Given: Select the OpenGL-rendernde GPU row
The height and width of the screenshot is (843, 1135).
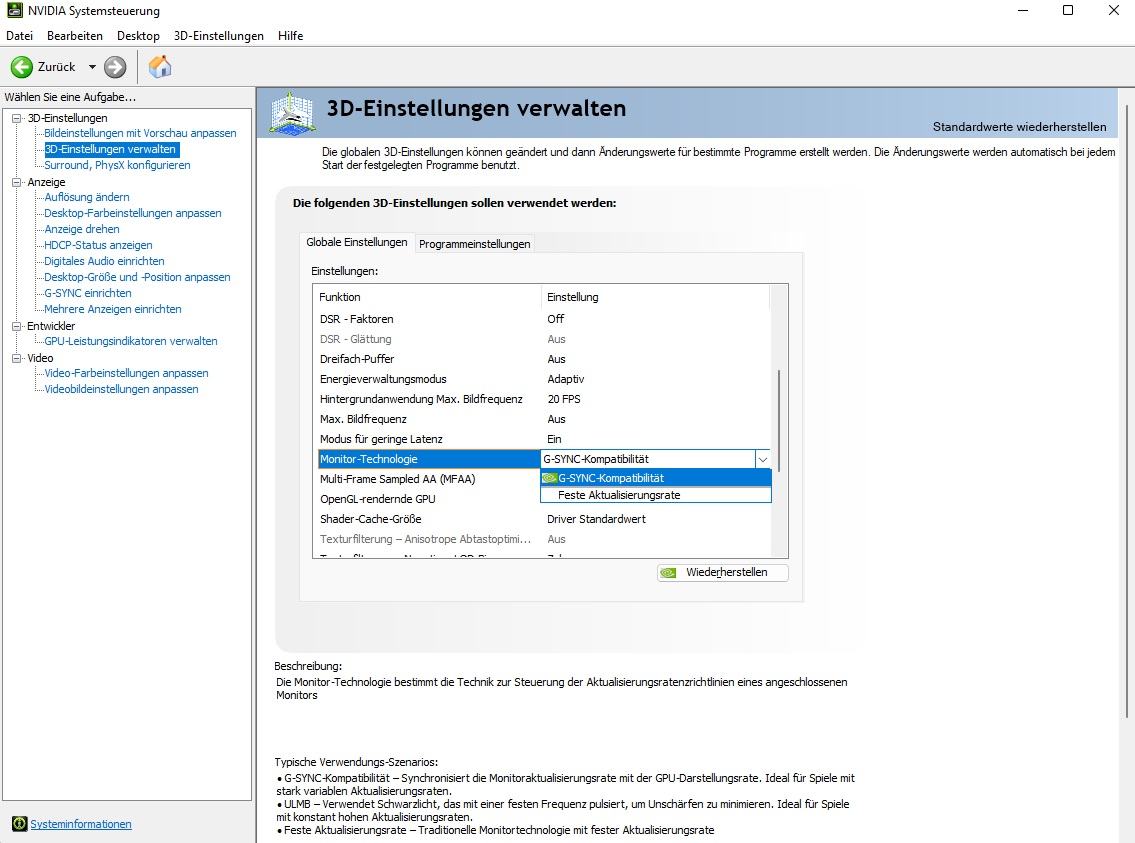Looking at the screenshot, I should point(429,499).
